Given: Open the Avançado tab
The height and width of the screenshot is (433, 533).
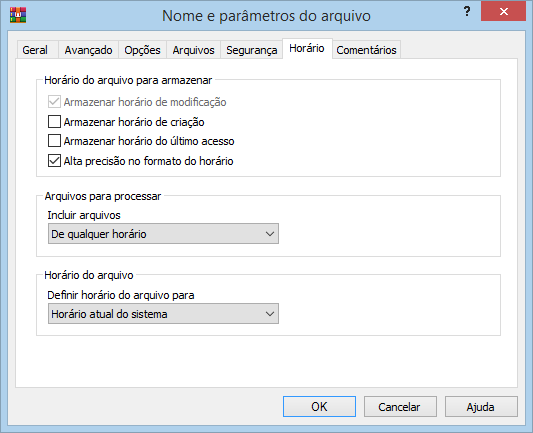Looking at the screenshot, I should tap(88, 50).
